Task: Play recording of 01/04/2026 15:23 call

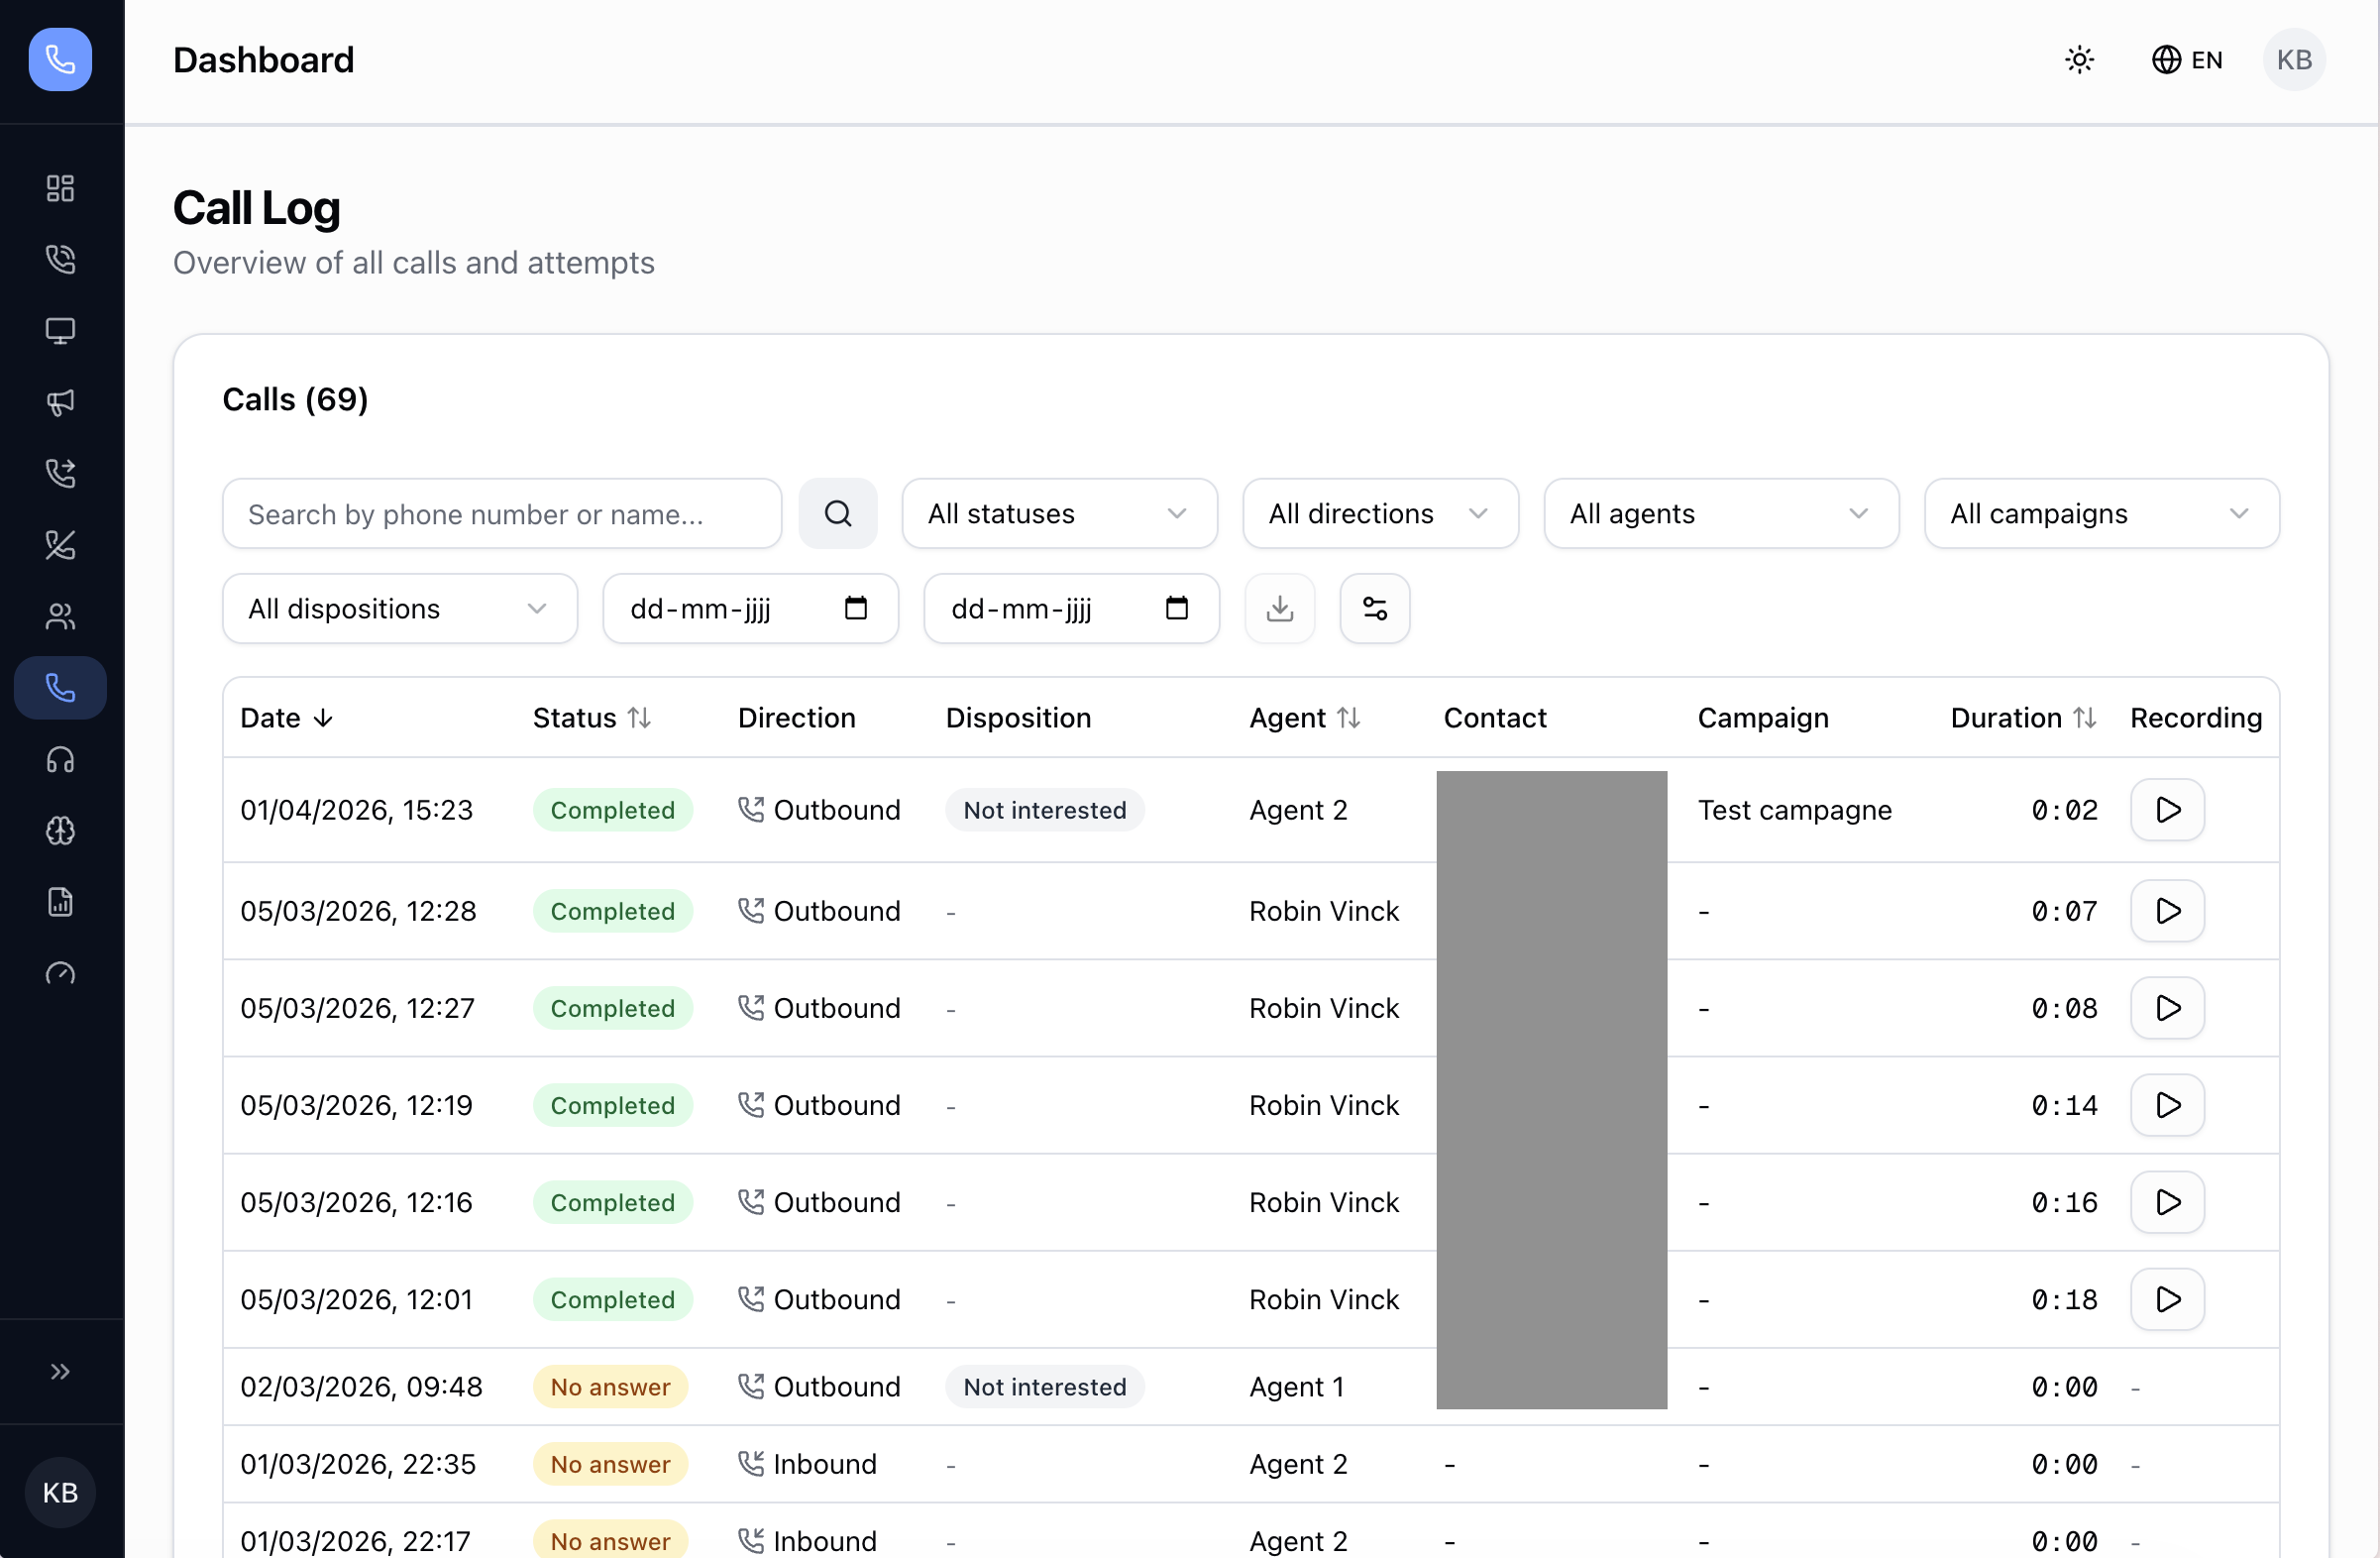Action: [x=2166, y=810]
